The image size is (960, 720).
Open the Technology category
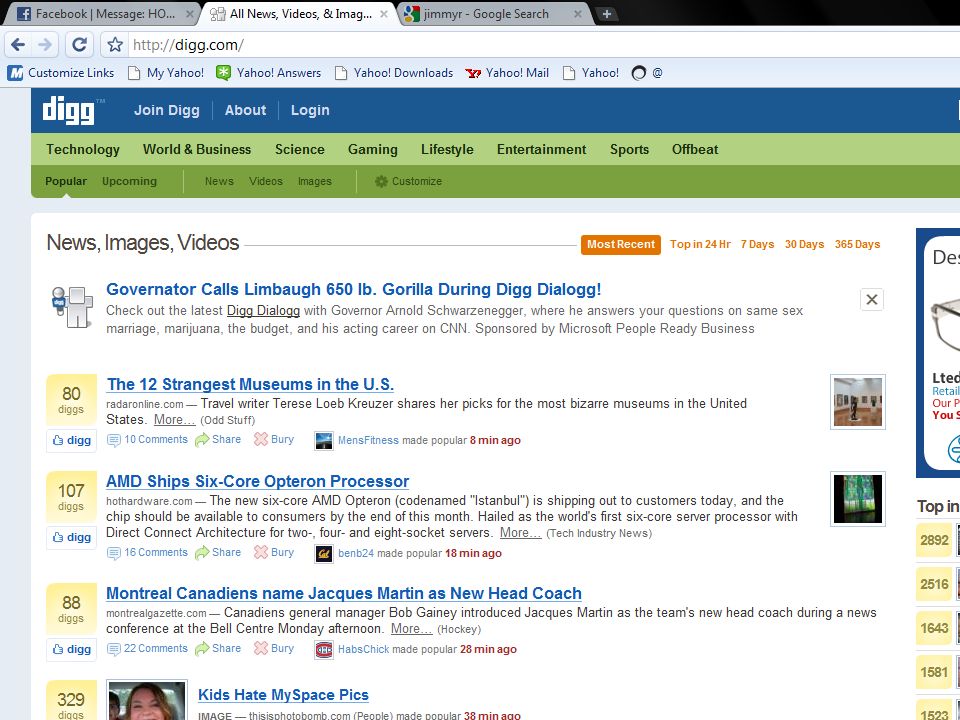coord(83,149)
